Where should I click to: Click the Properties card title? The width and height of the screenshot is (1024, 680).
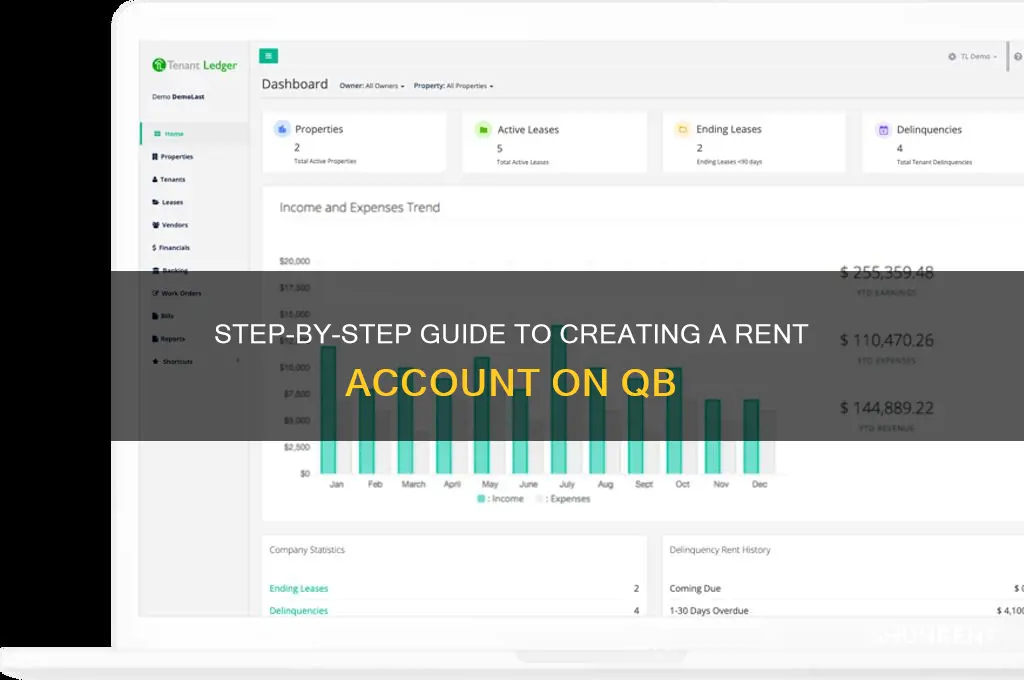[x=319, y=129]
